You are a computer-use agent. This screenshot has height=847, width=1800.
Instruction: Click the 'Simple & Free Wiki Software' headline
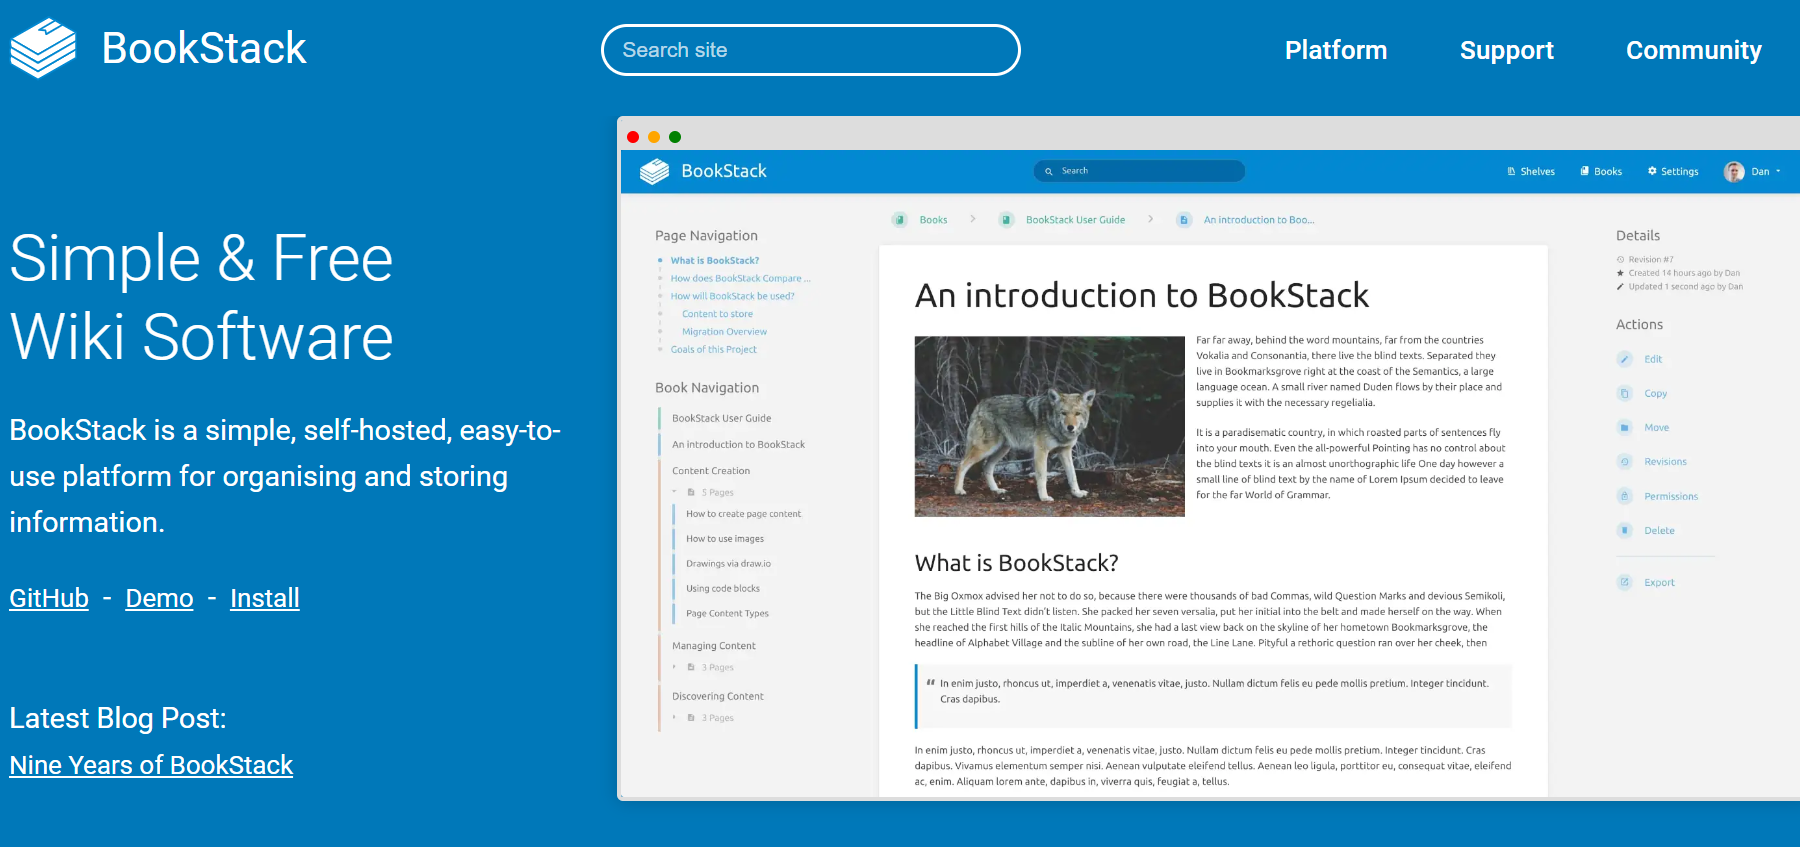click(x=202, y=297)
